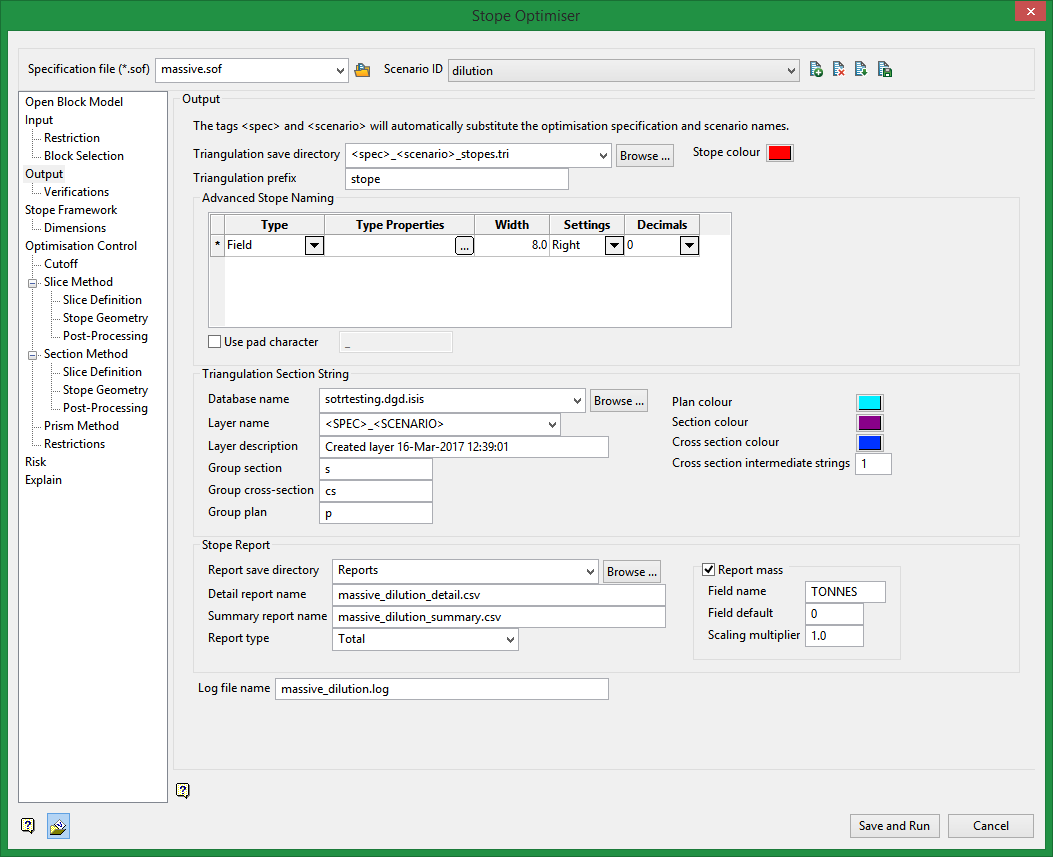Collapse the Slice Method tree node
1053x857 pixels.
[x=33, y=283]
